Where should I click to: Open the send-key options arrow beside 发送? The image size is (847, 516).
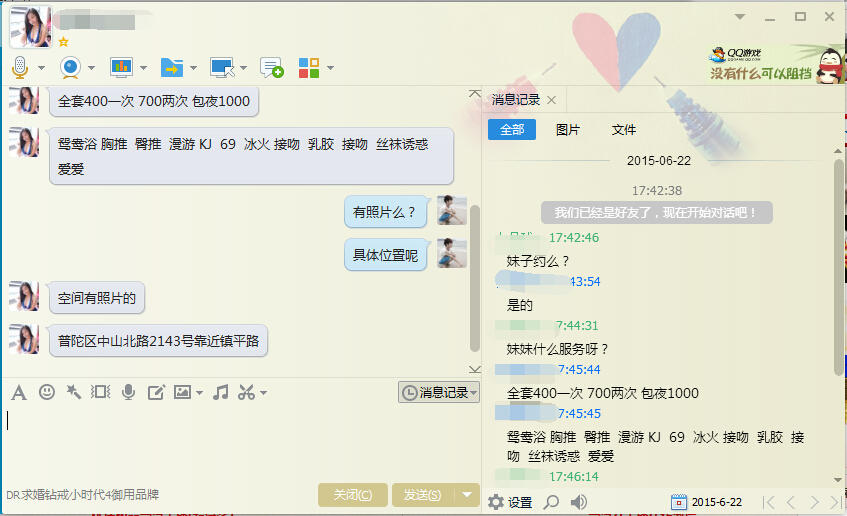tap(467, 495)
